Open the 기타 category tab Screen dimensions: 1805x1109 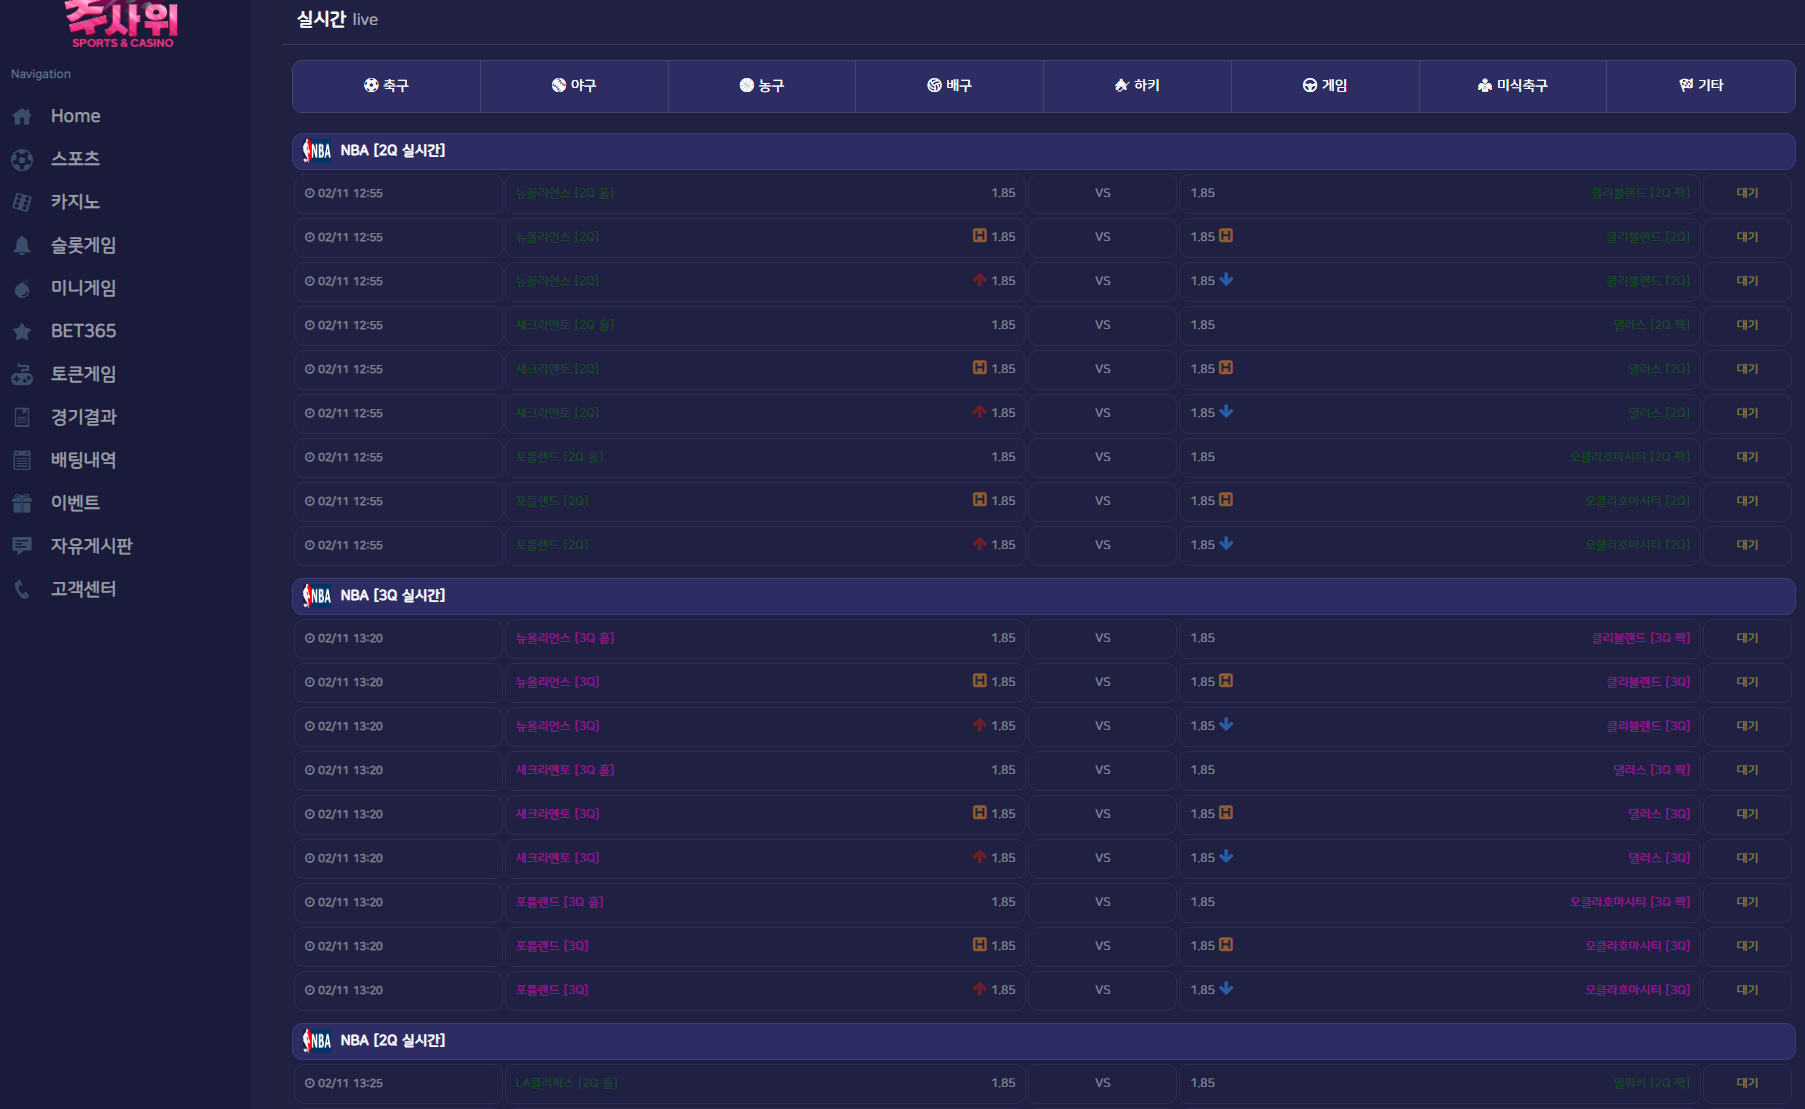point(1700,86)
